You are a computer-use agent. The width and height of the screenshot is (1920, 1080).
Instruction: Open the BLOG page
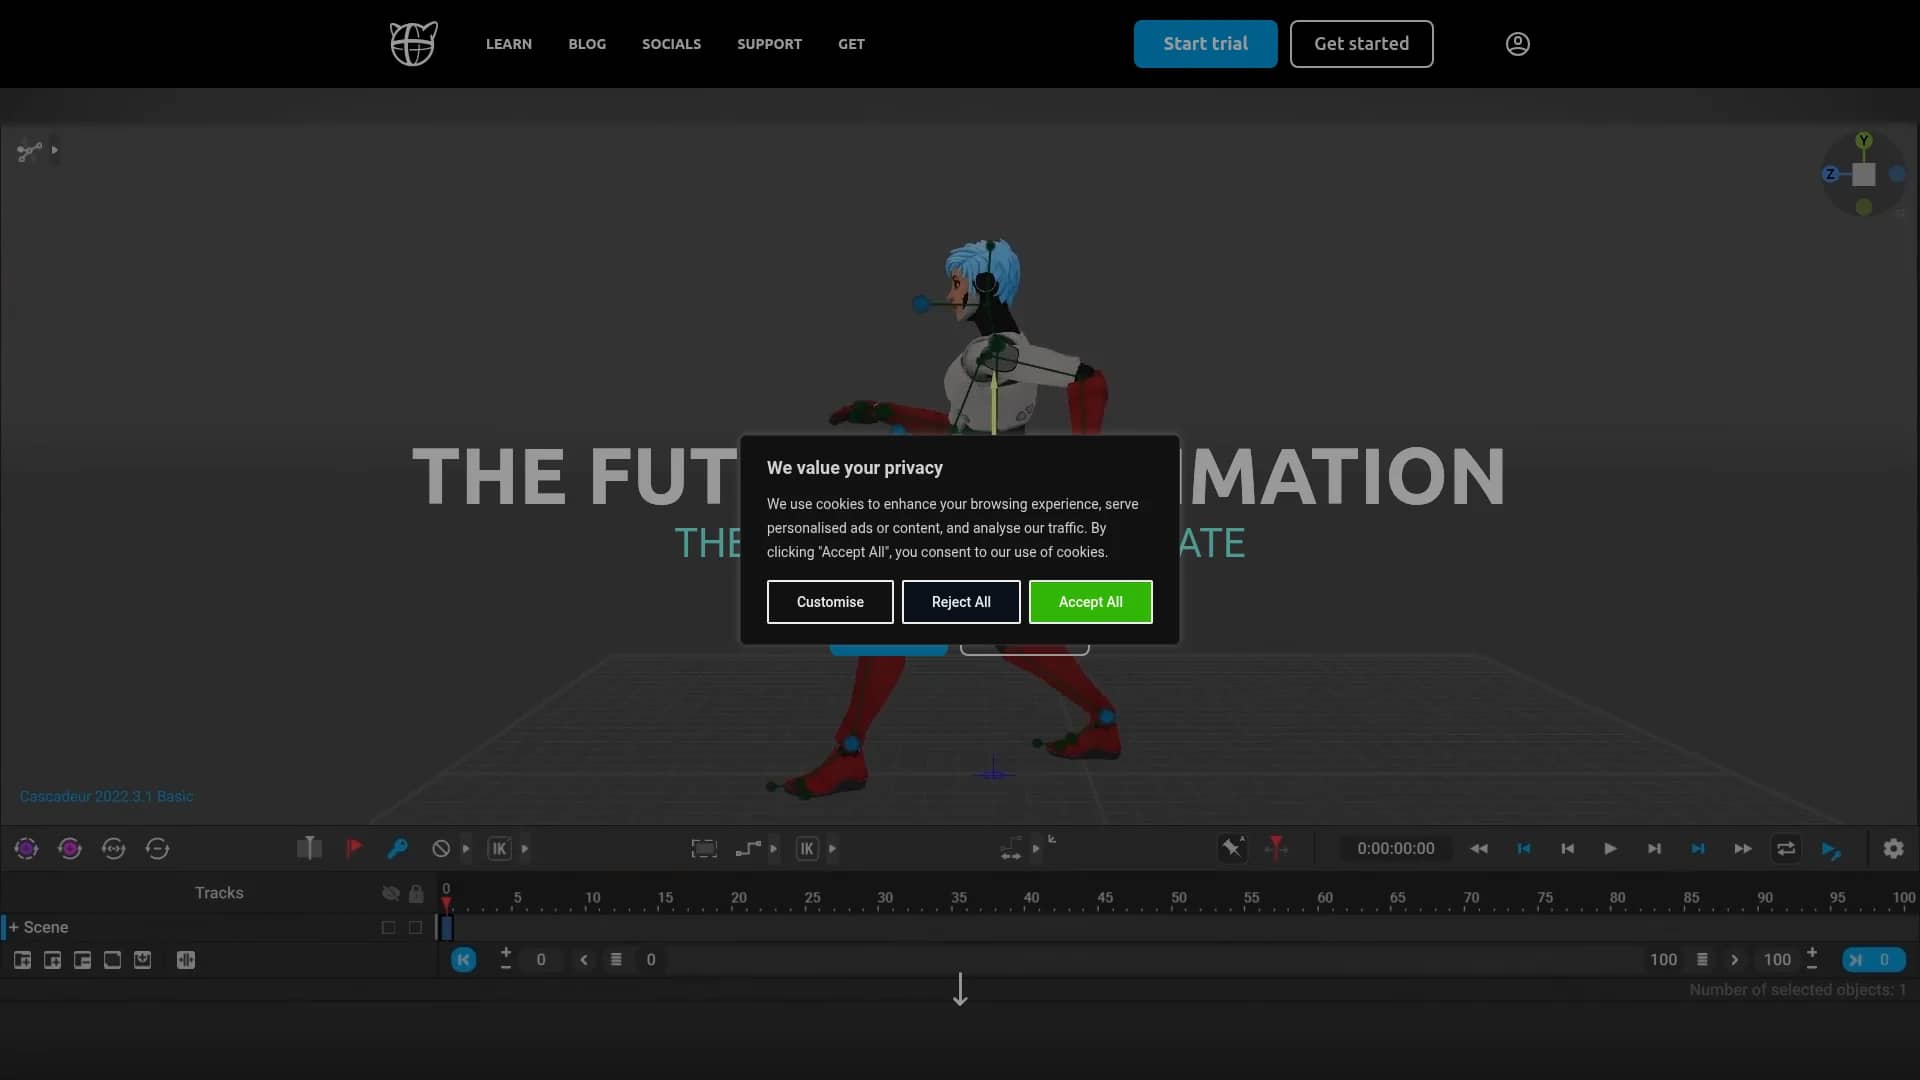click(x=587, y=44)
